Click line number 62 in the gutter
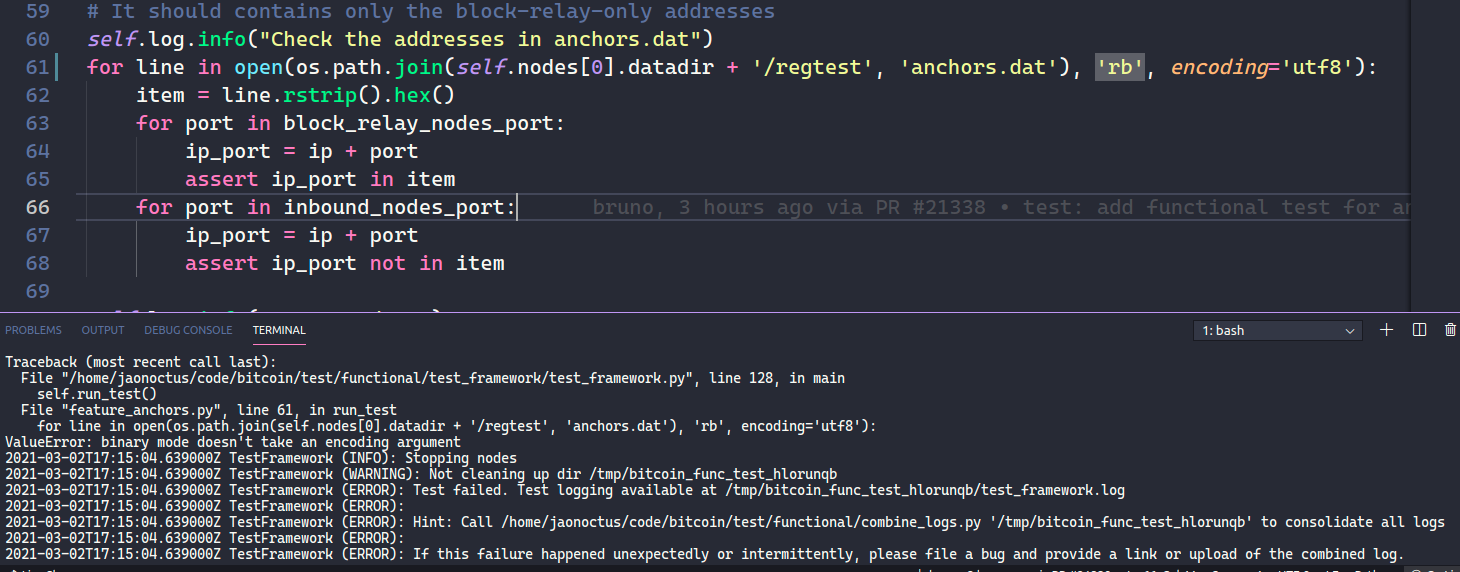The width and height of the screenshot is (1460, 572). 37,96
